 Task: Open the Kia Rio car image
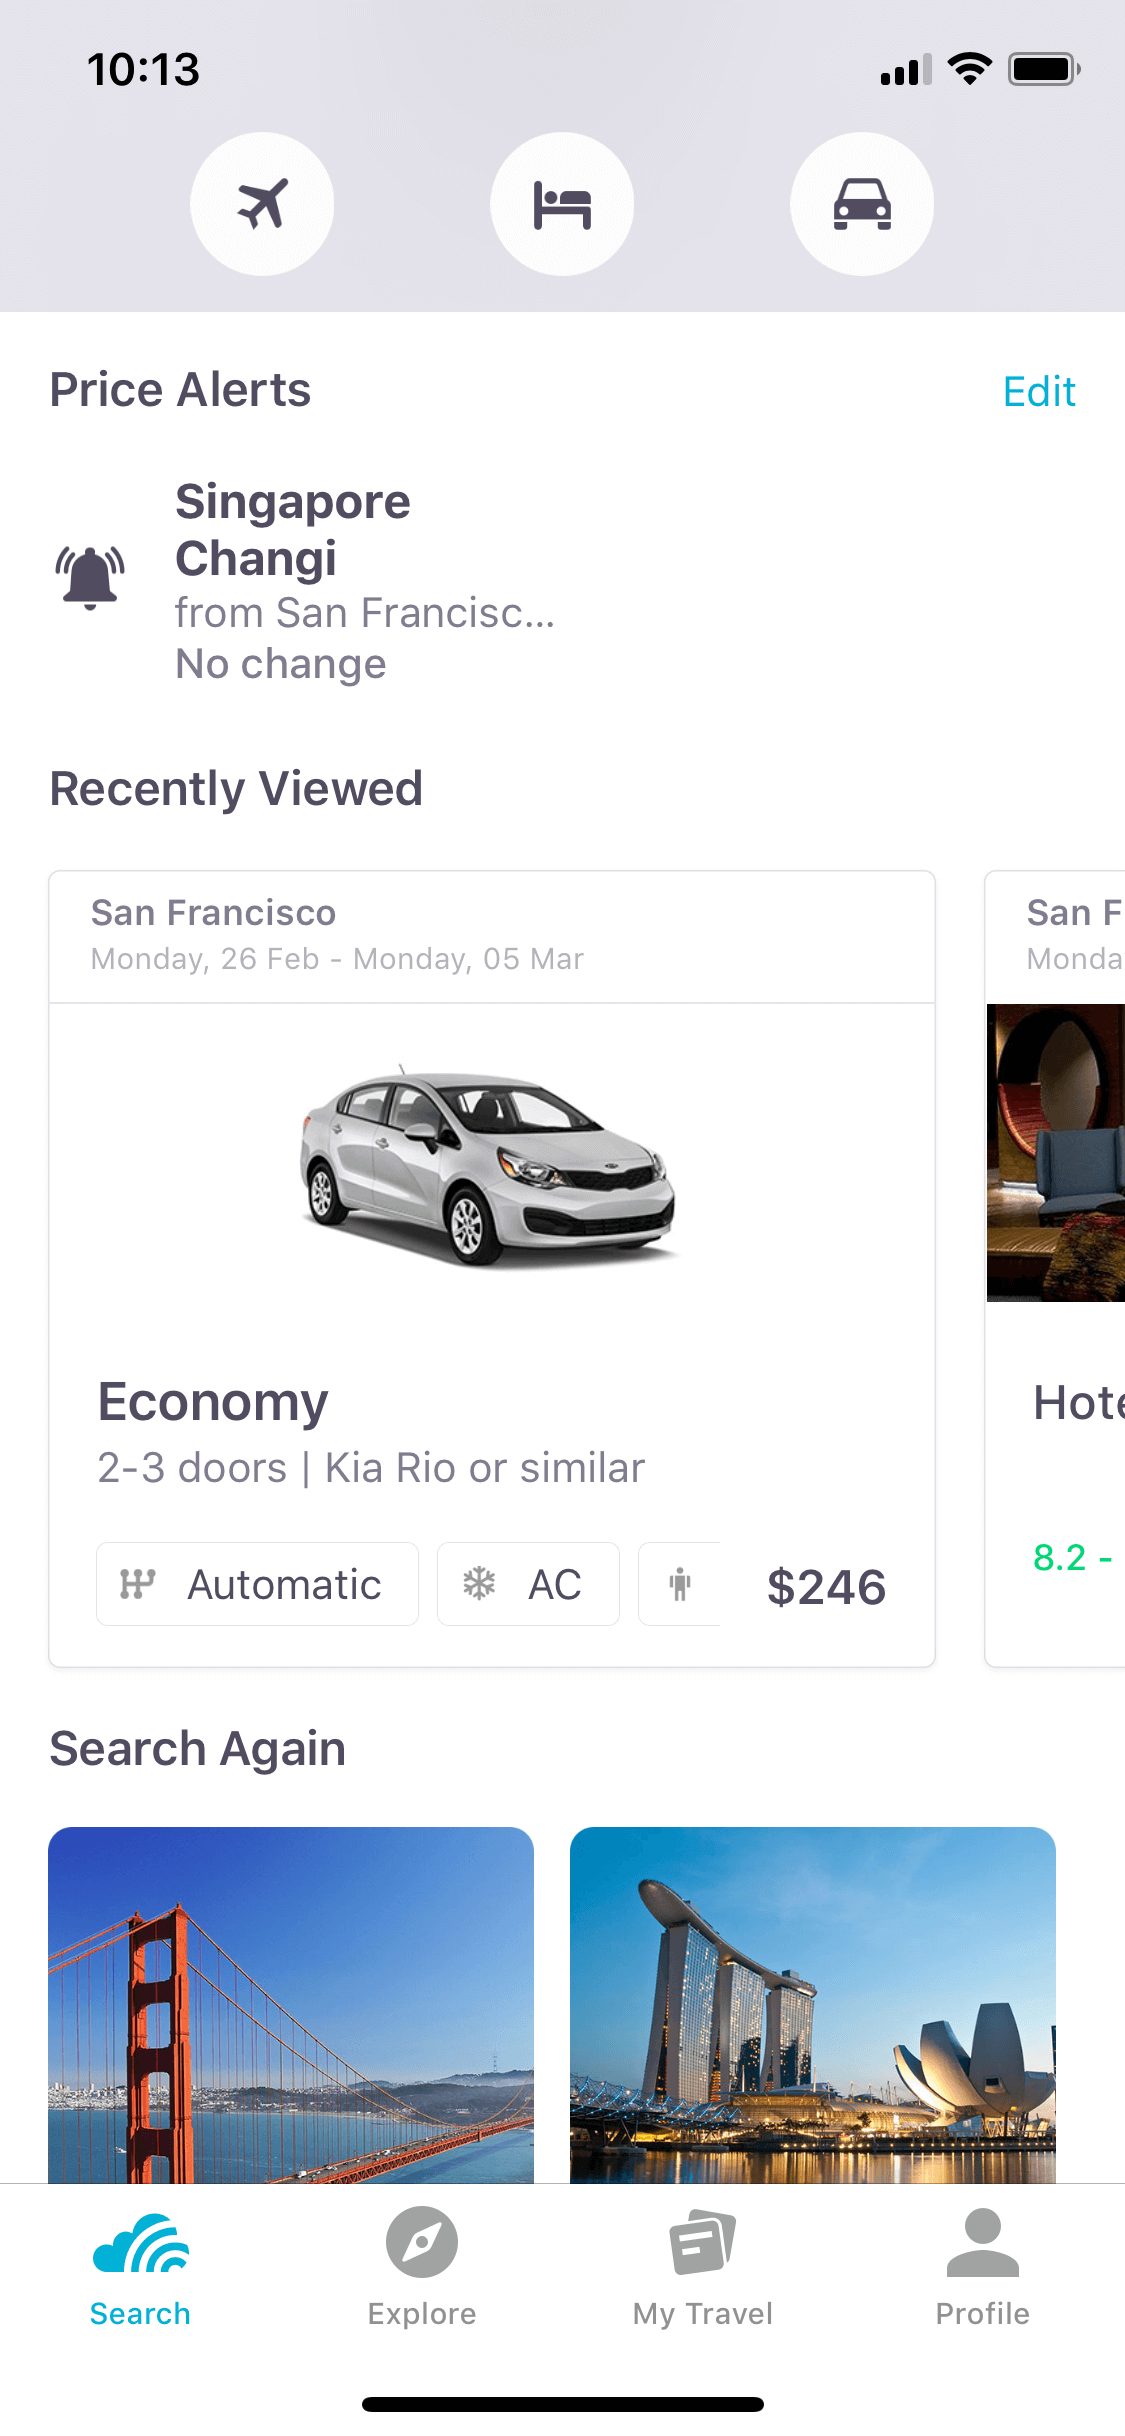point(488,1166)
